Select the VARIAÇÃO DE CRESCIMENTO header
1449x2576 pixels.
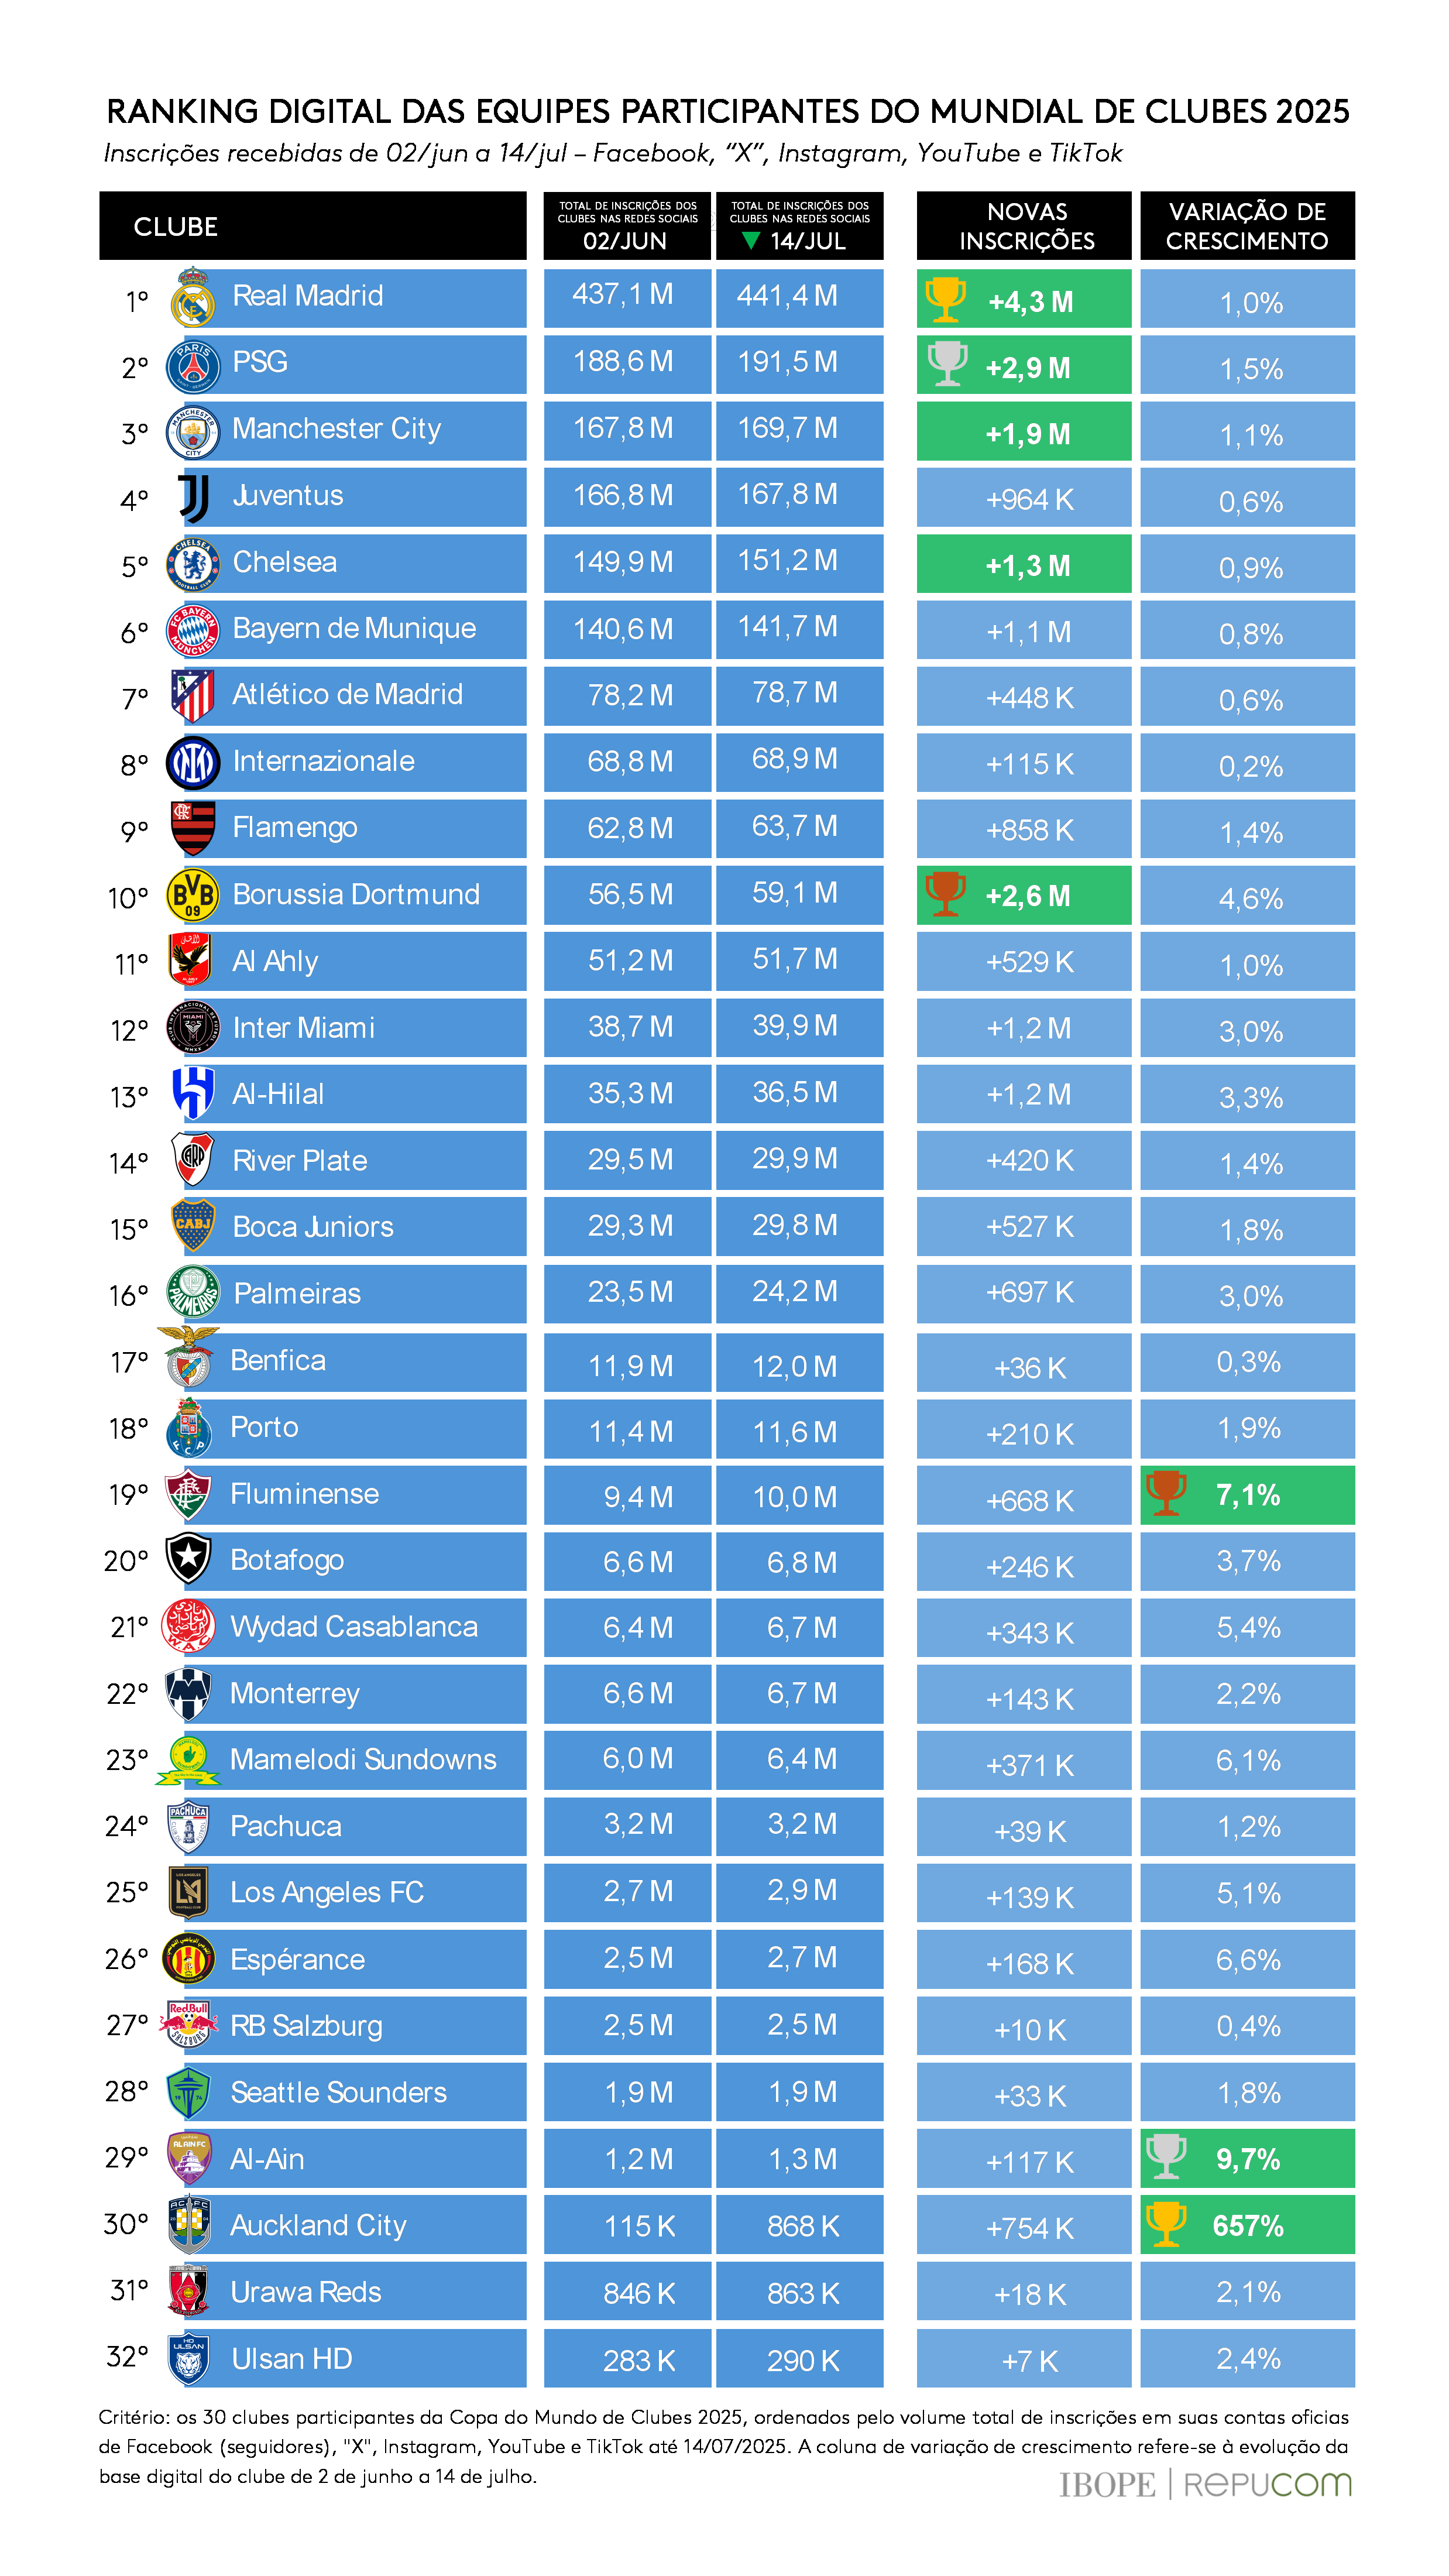1247,226
